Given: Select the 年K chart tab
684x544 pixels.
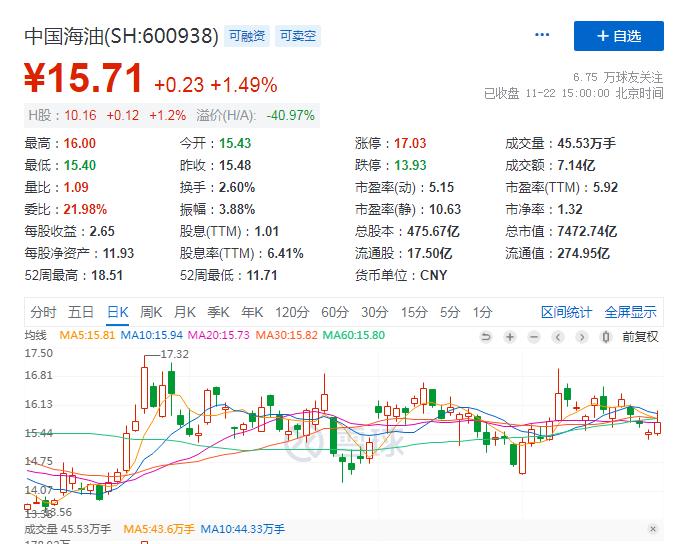Looking at the screenshot, I should (252, 312).
